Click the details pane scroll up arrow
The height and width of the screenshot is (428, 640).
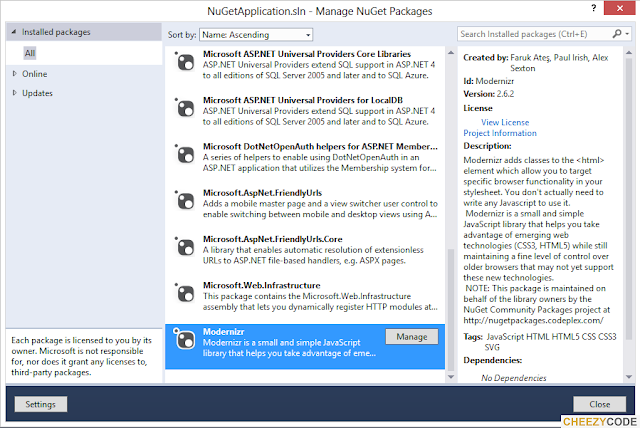coord(629,53)
